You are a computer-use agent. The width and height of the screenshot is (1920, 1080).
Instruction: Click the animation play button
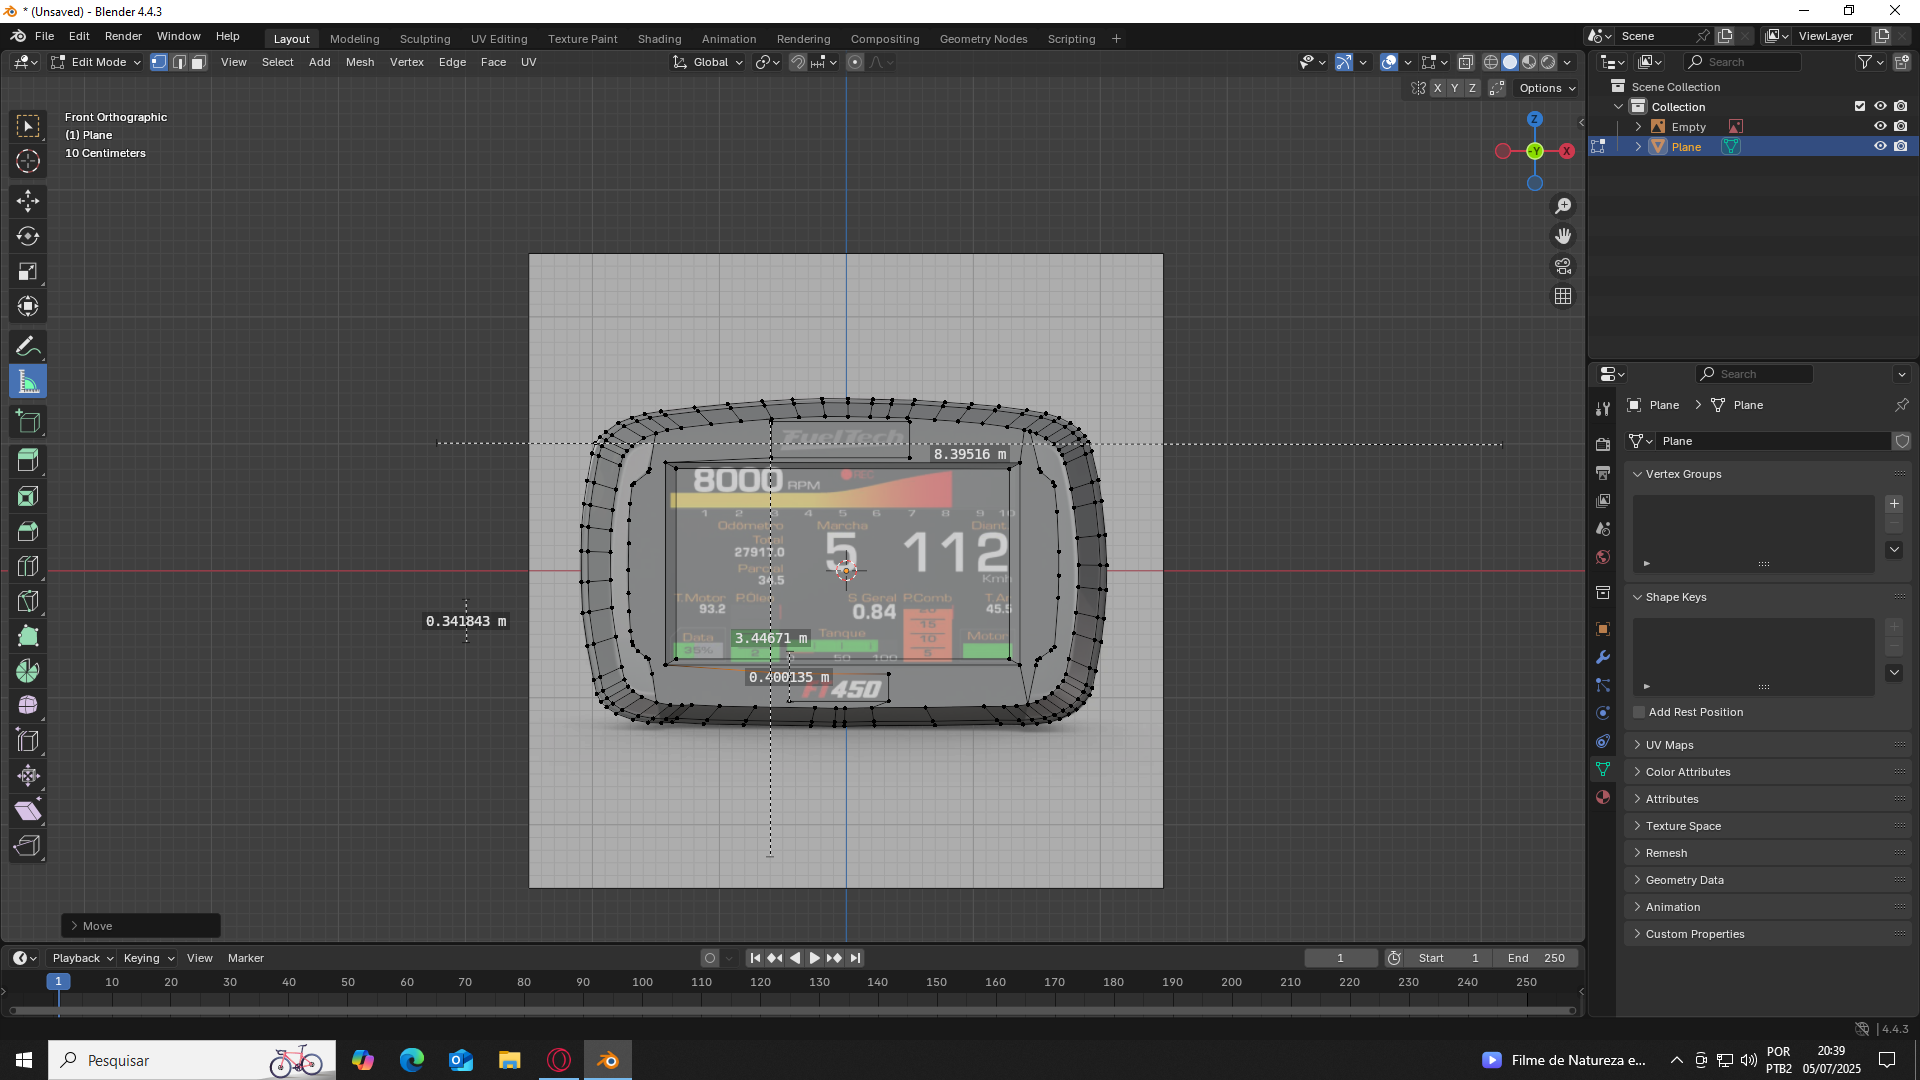814,958
